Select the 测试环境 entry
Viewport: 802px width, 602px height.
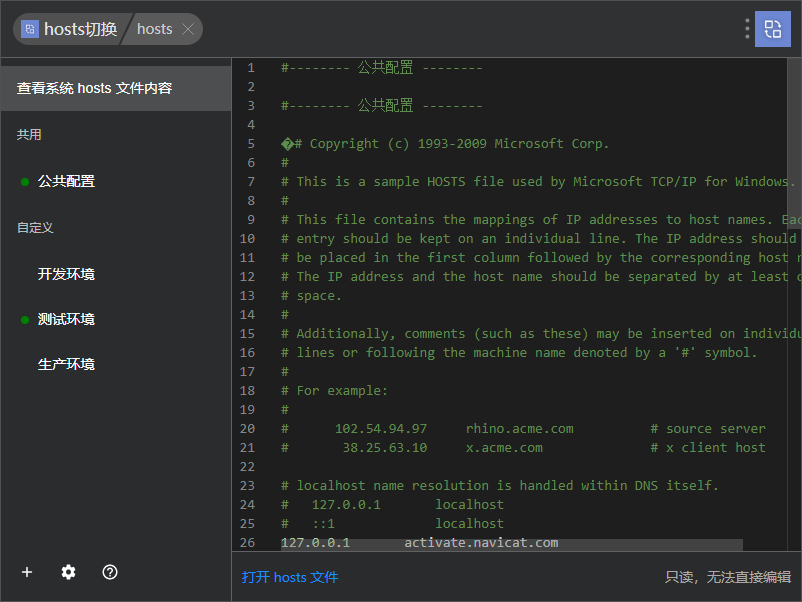pos(66,319)
